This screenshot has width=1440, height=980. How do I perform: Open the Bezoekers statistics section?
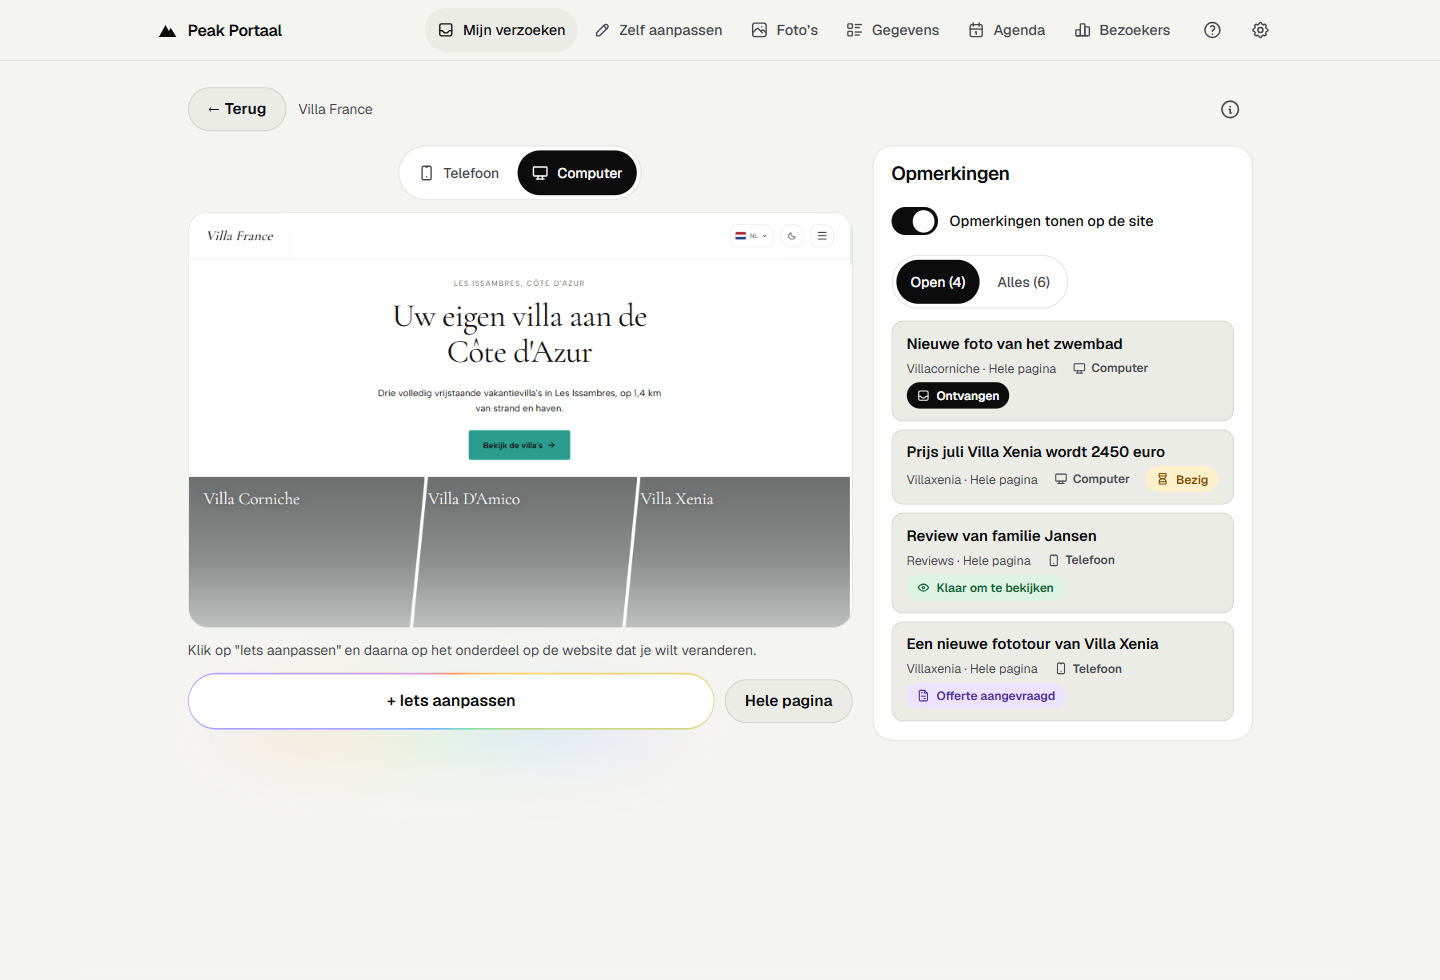tap(1122, 30)
